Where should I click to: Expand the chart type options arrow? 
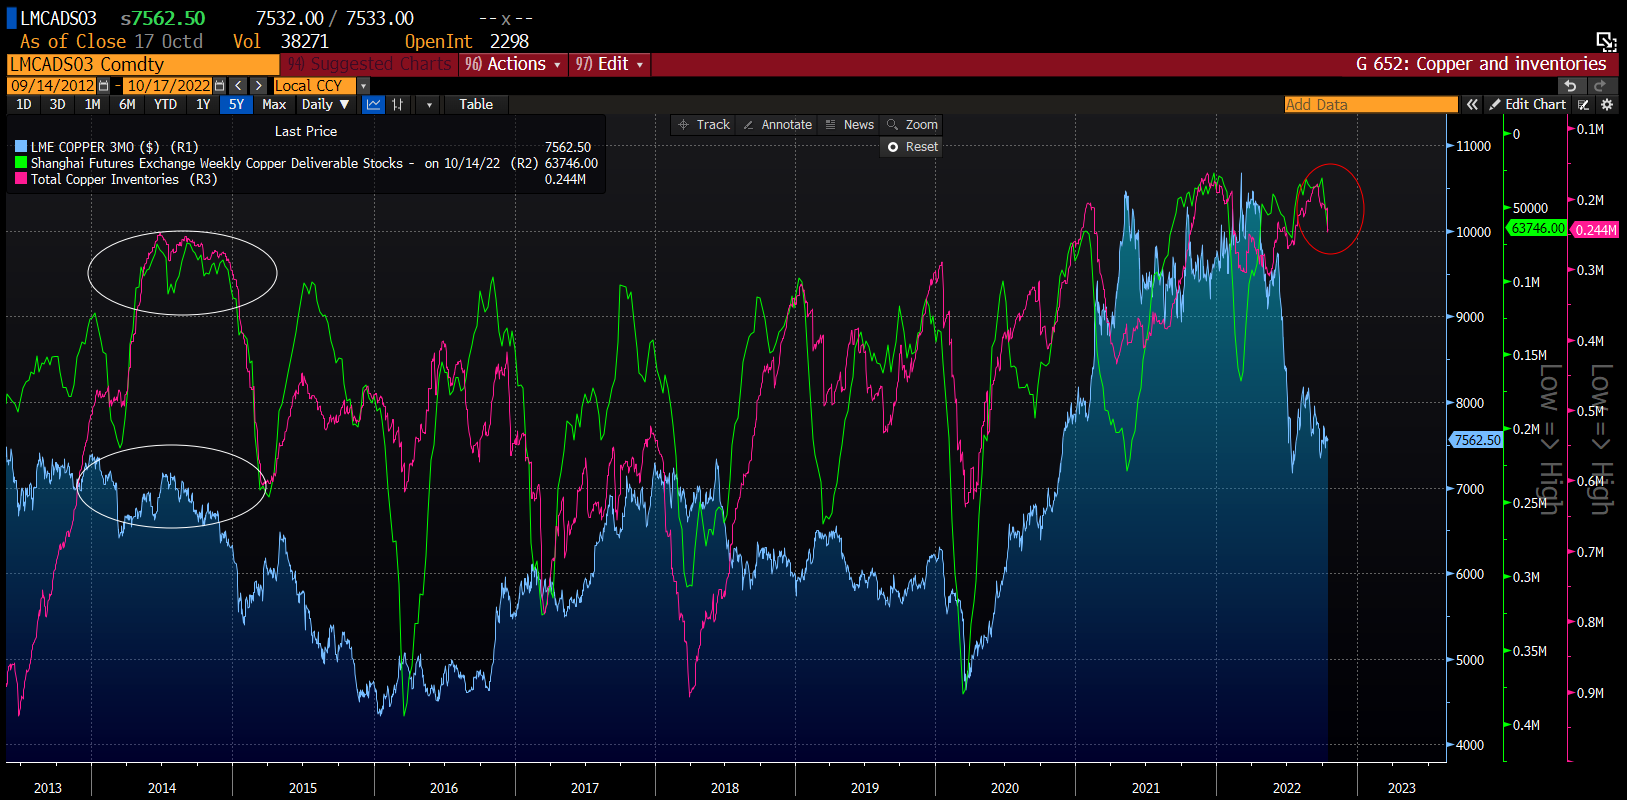pyautogui.click(x=429, y=104)
